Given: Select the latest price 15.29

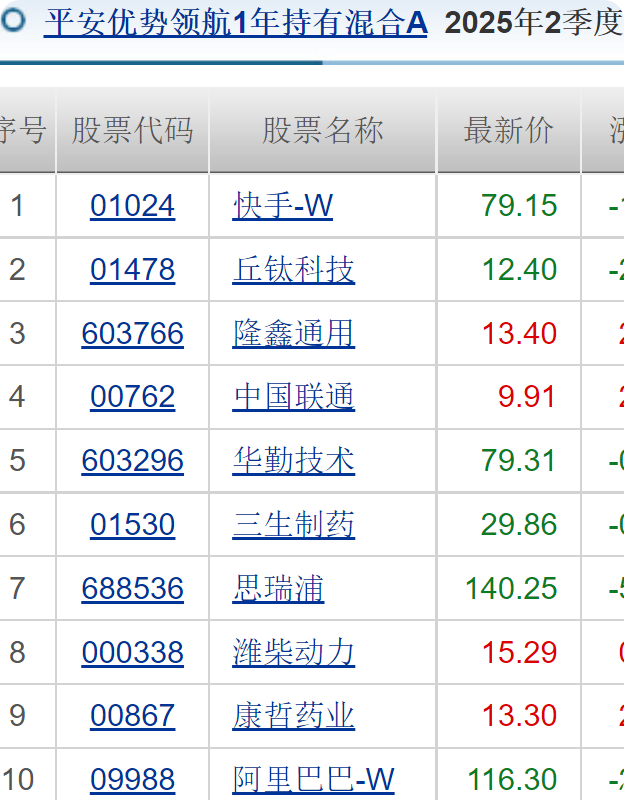Looking at the screenshot, I should pyautogui.click(x=519, y=652).
